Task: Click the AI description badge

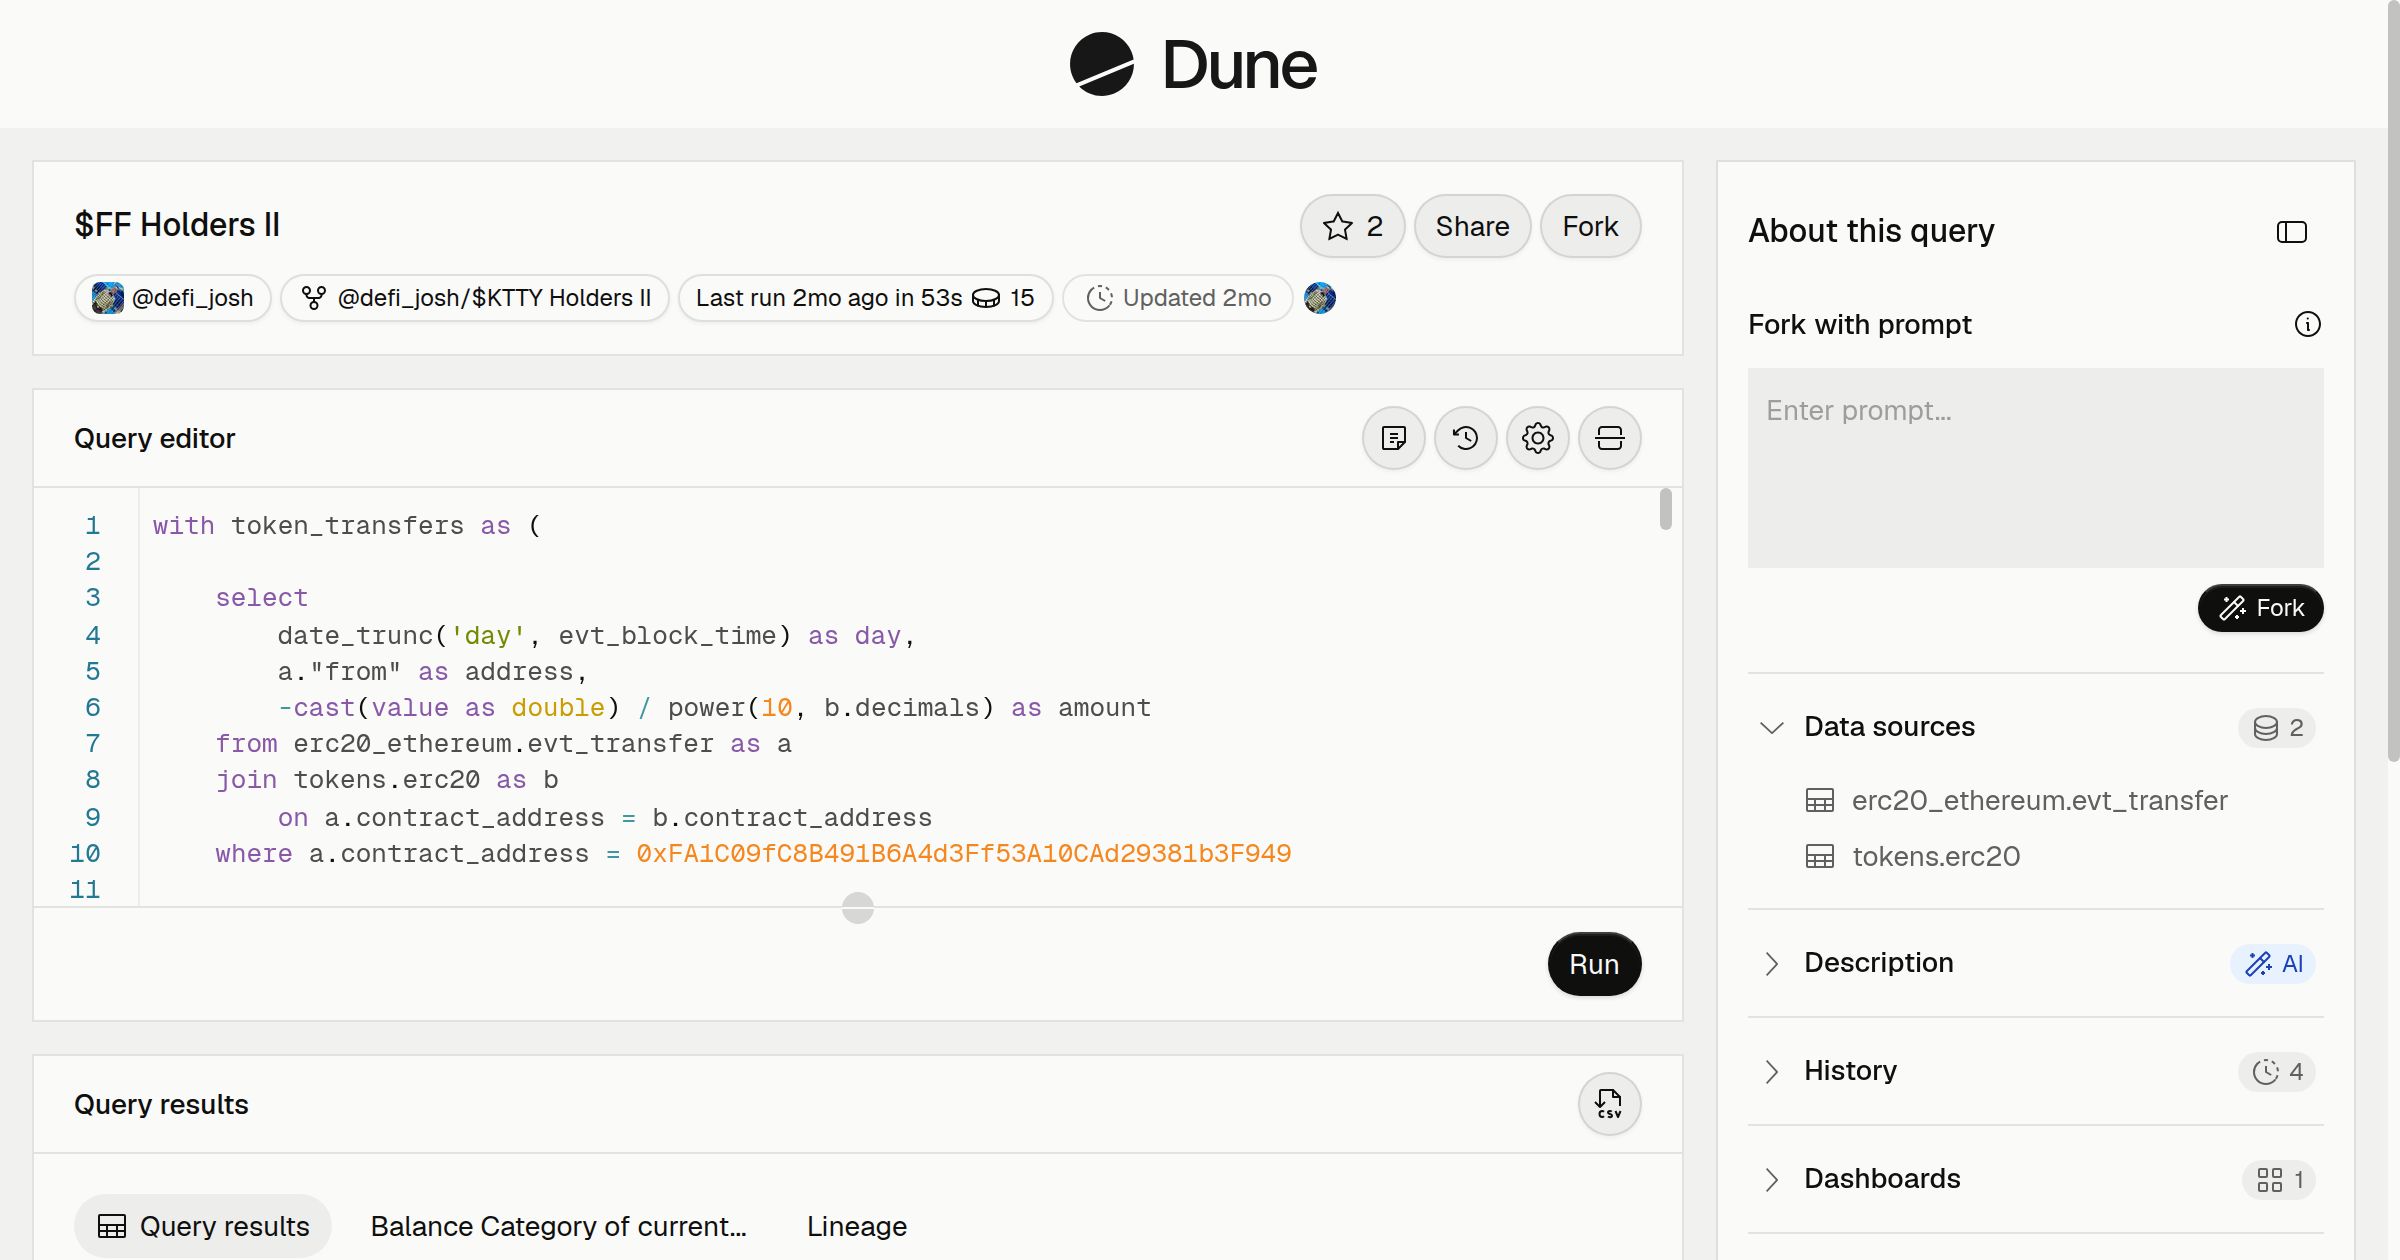Action: (x=2273, y=964)
